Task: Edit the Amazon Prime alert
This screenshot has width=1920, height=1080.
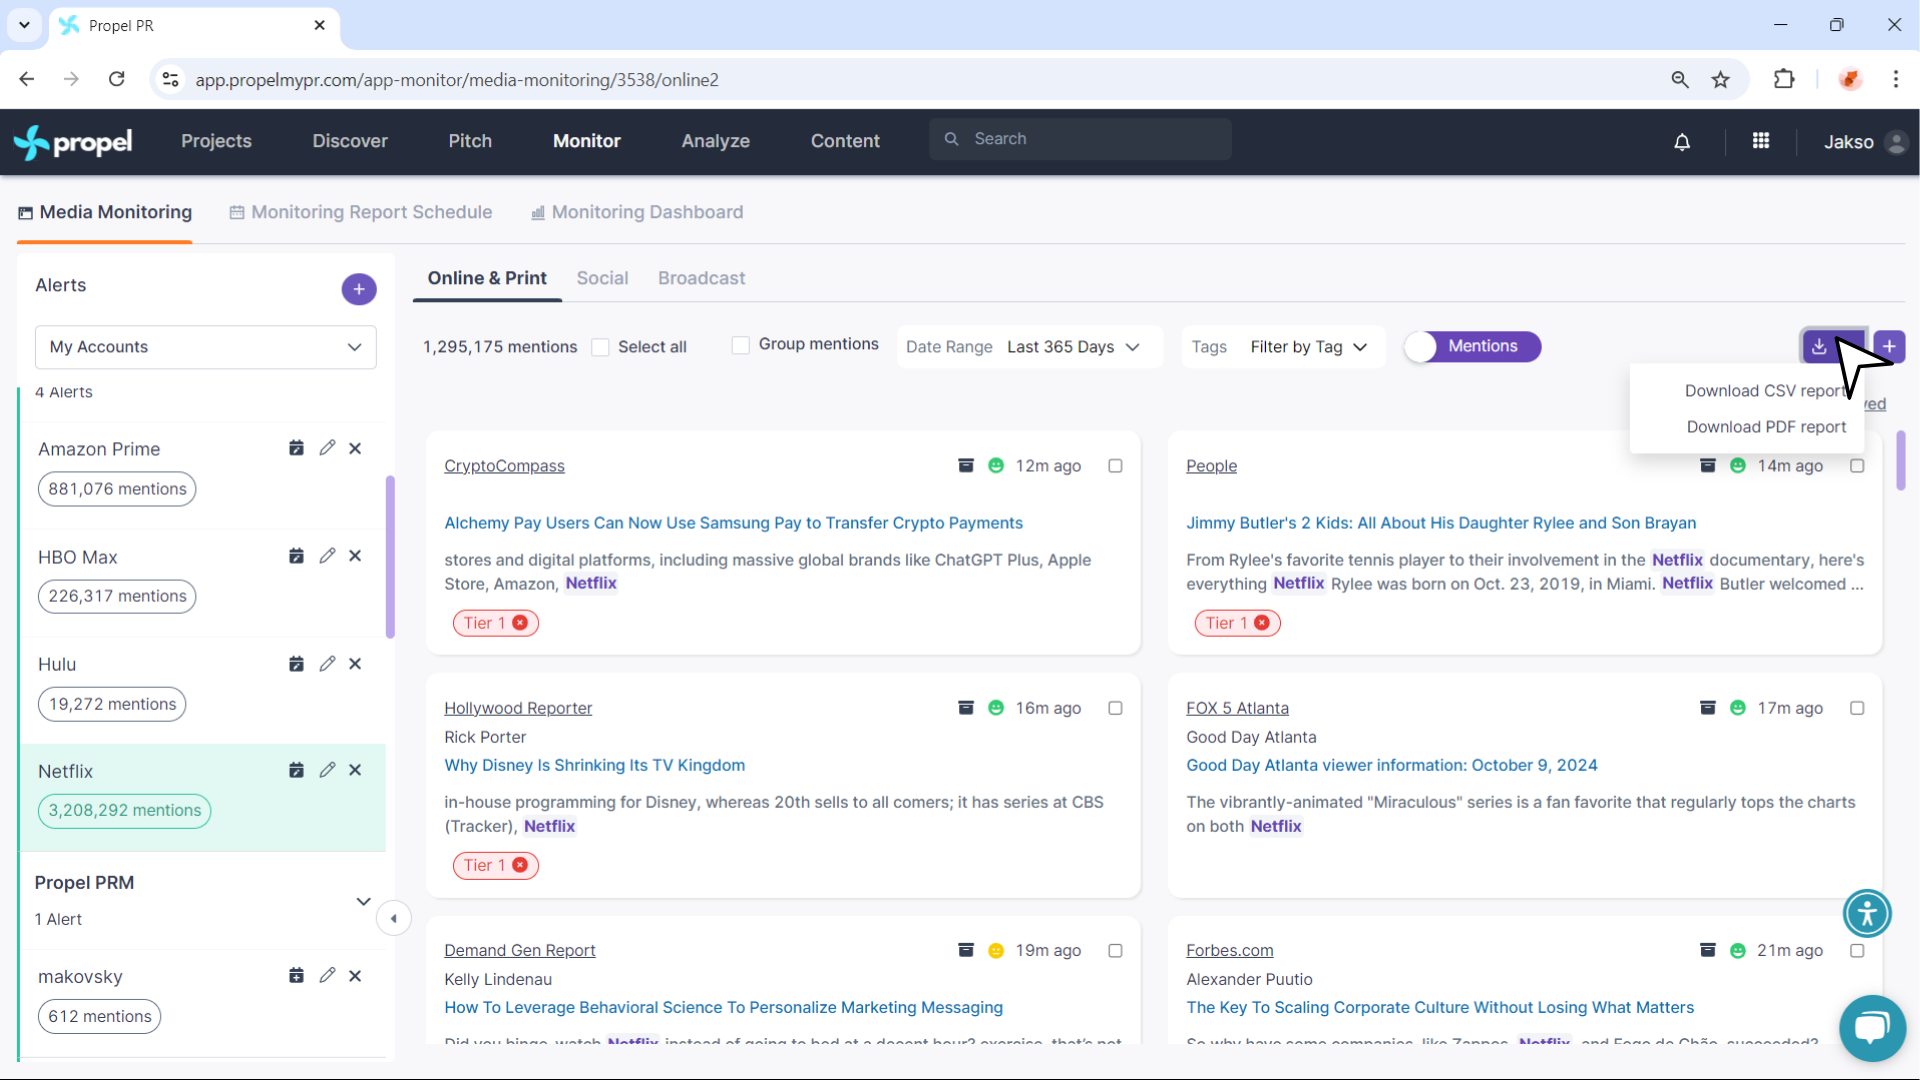Action: [x=327, y=448]
